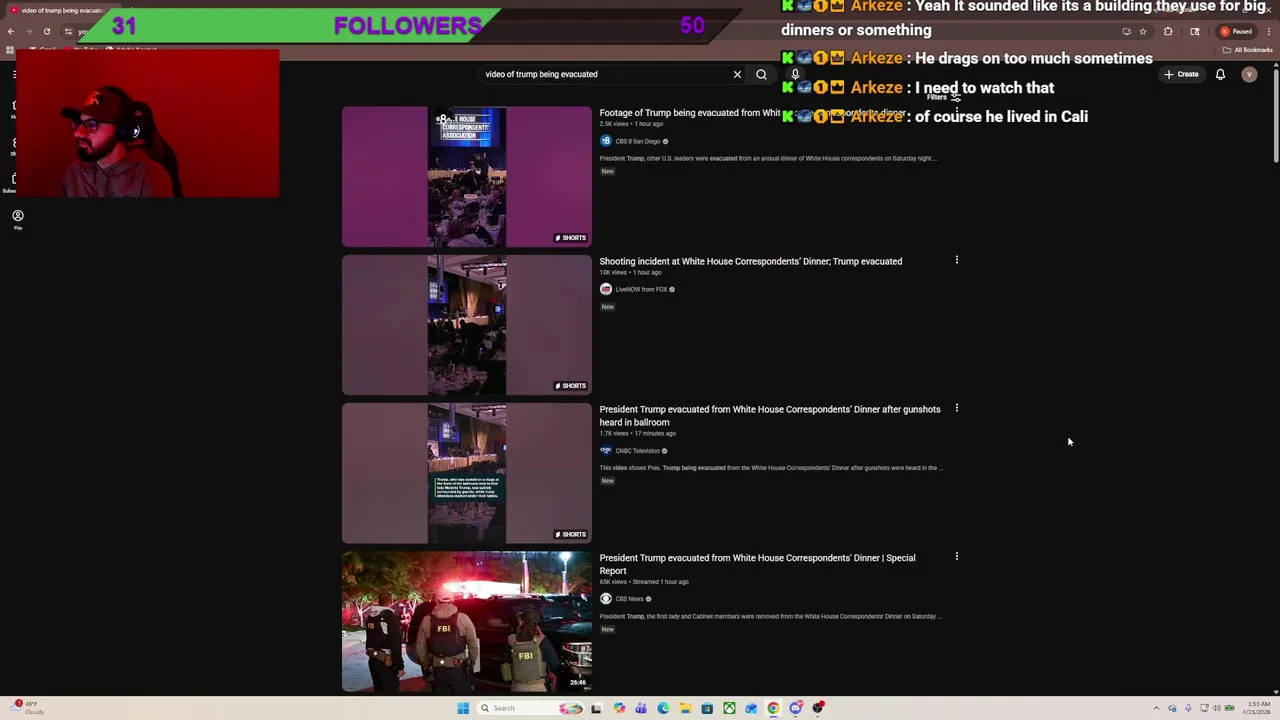Viewport: 1280px width, 720px height.
Task: Visit CBS News channel
Action: pyautogui.click(x=629, y=599)
